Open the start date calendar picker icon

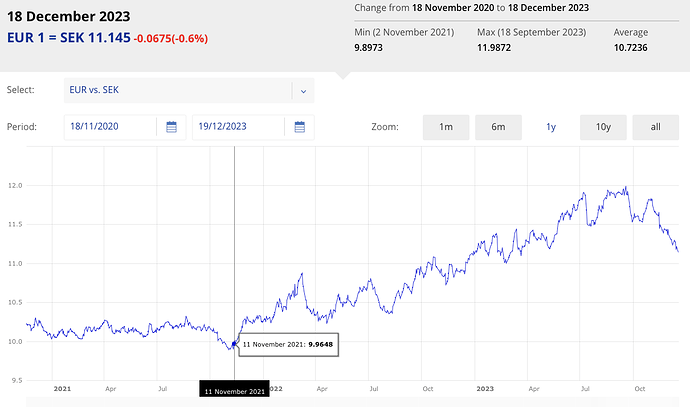tap(171, 127)
